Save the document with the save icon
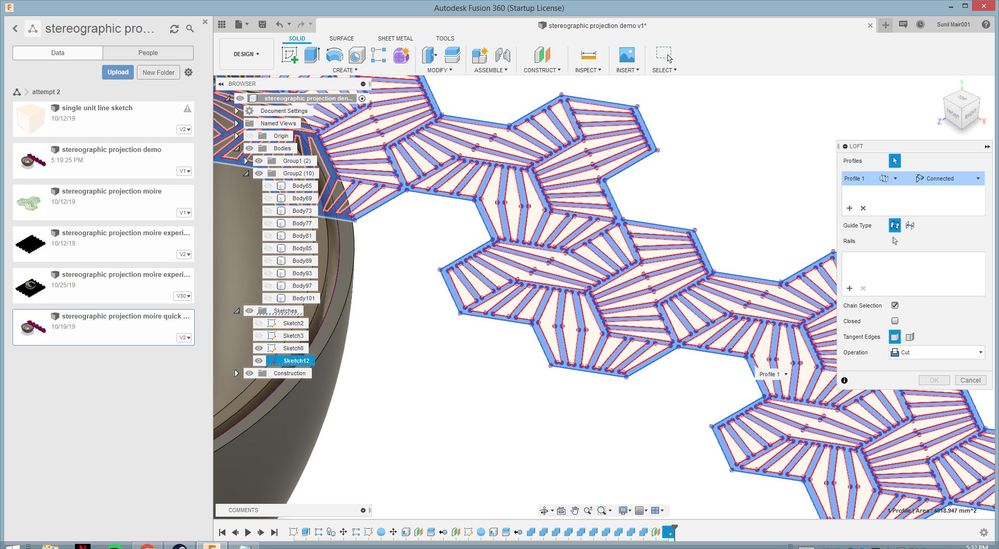The width and height of the screenshot is (999, 549). (262, 24)
